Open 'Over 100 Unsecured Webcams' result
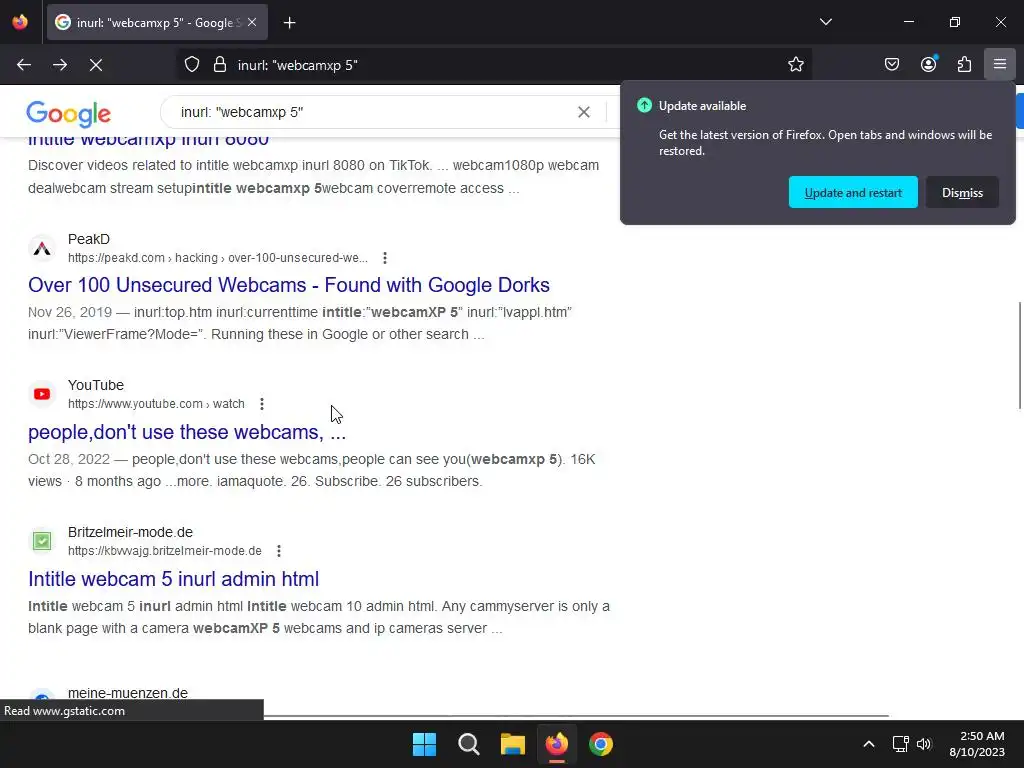 tap(289, 285)
